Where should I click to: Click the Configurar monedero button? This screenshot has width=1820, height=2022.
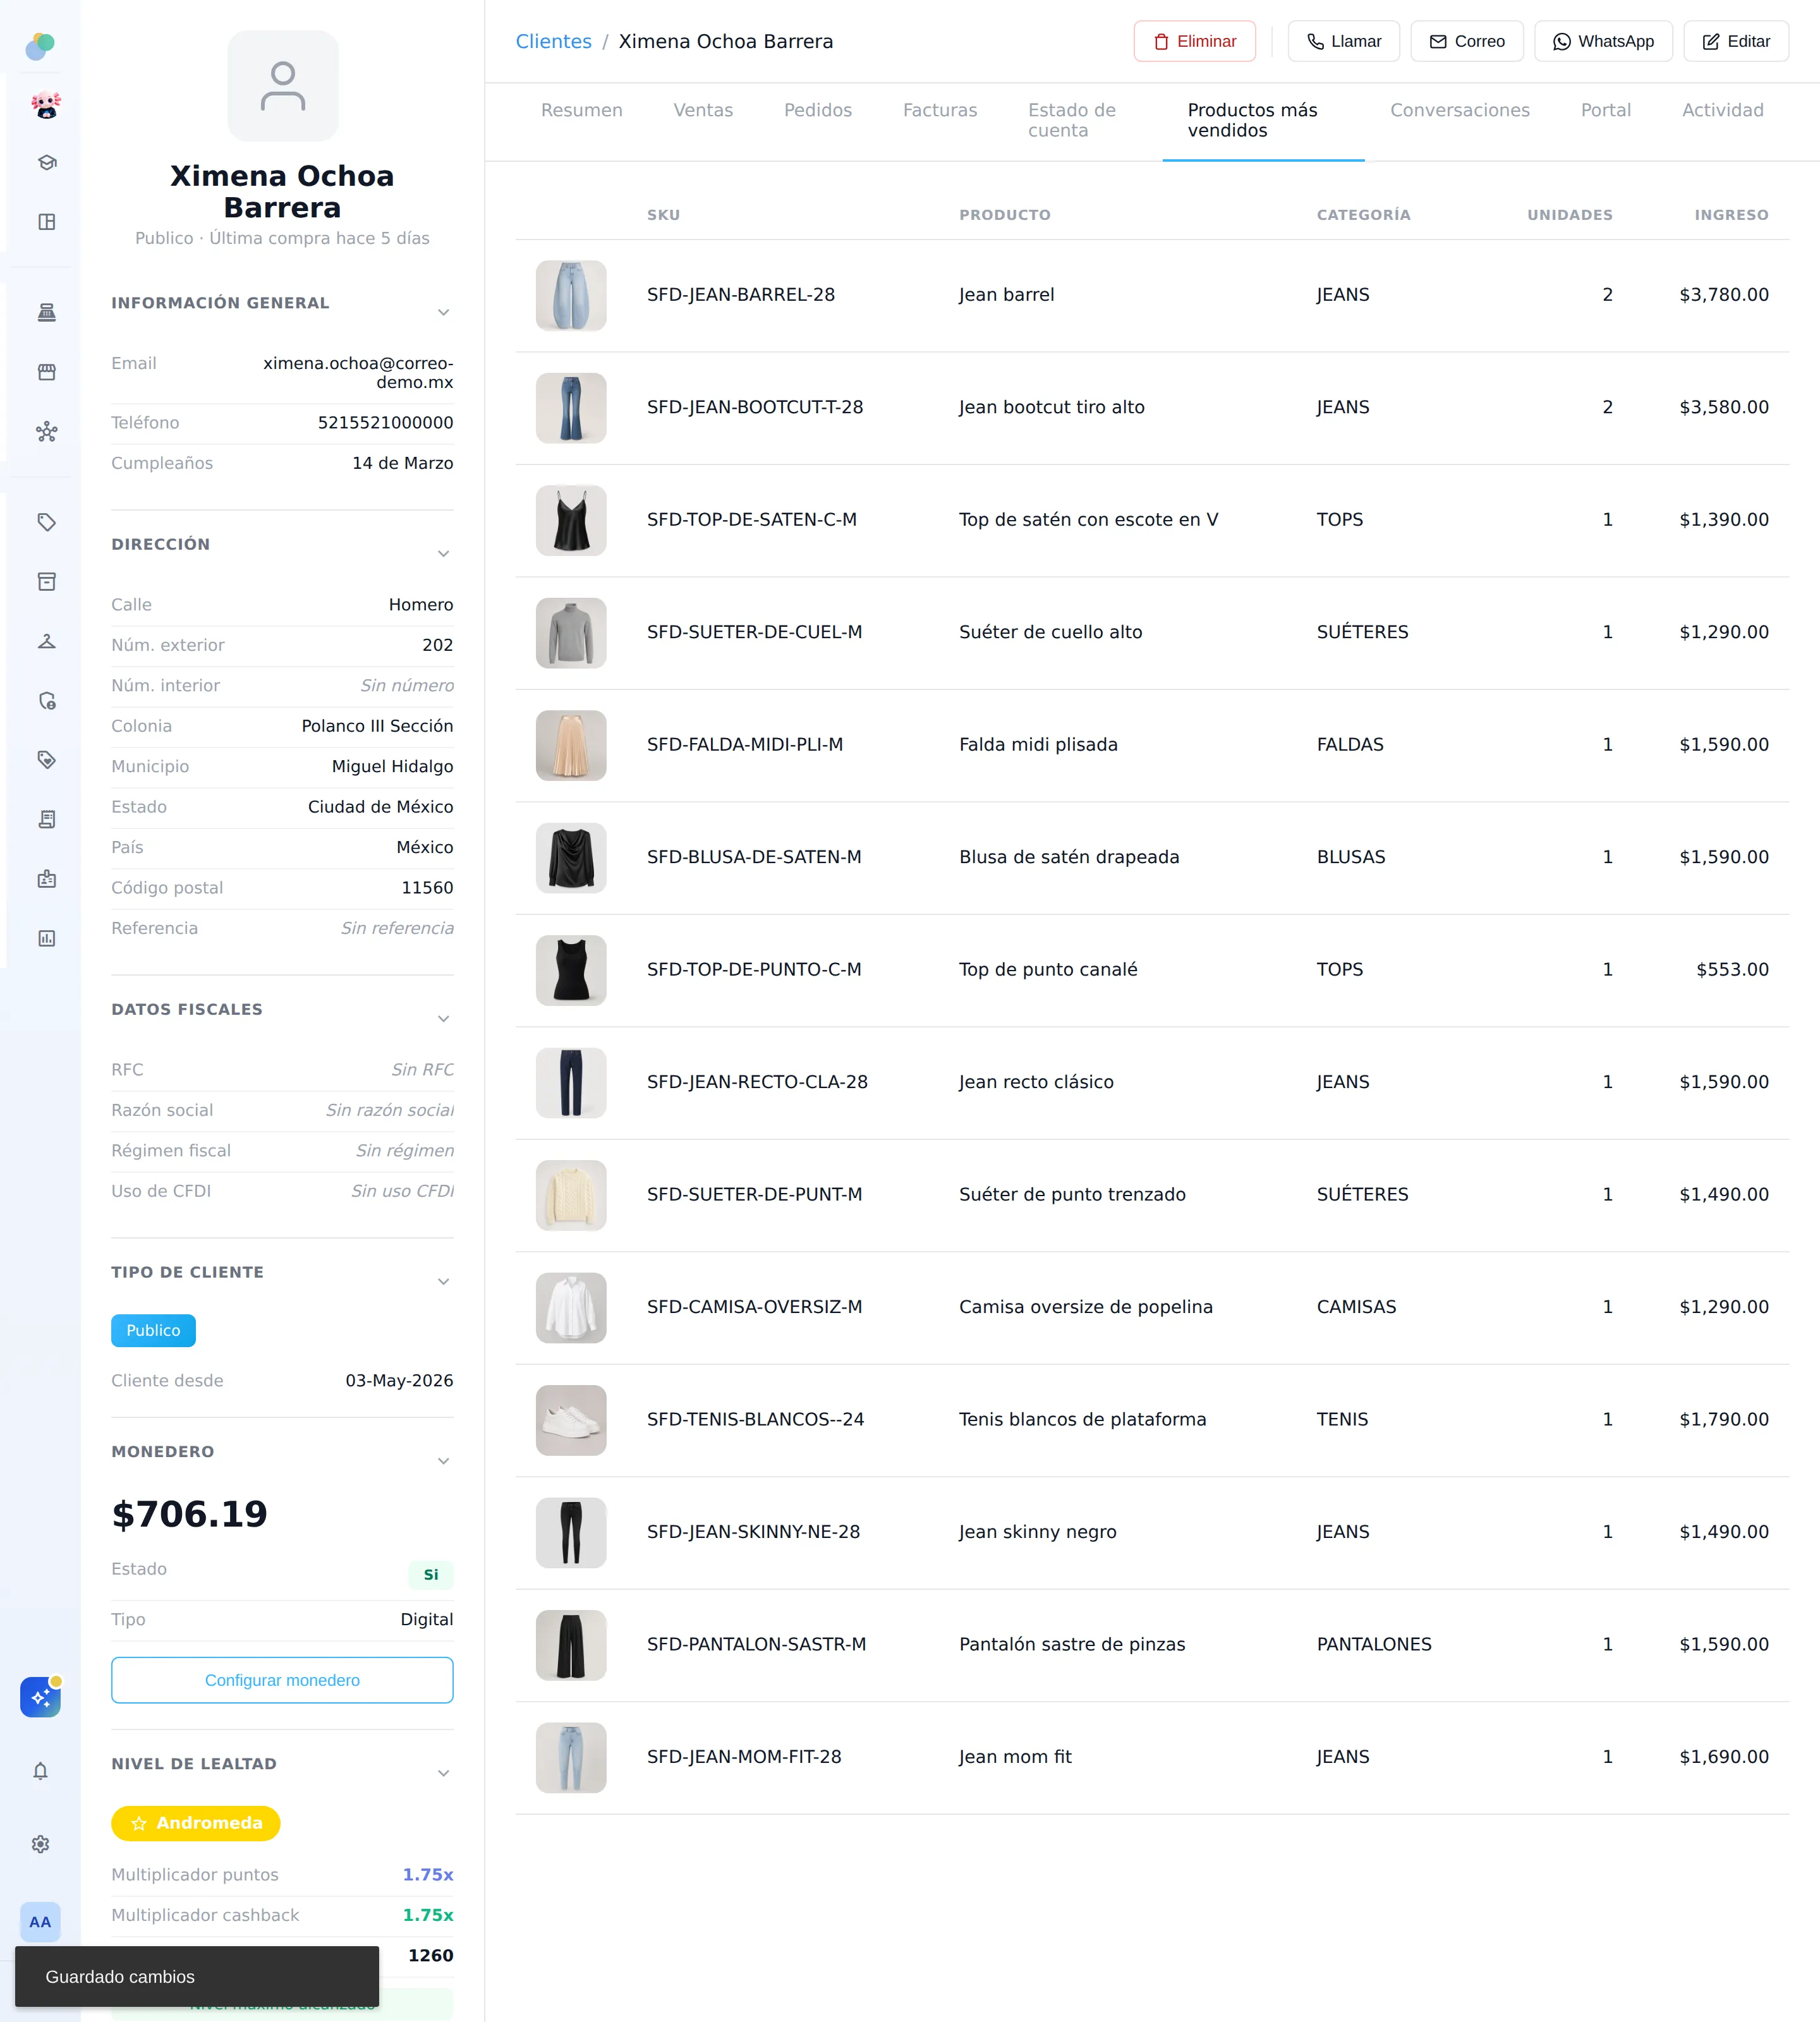[282, 1680]
